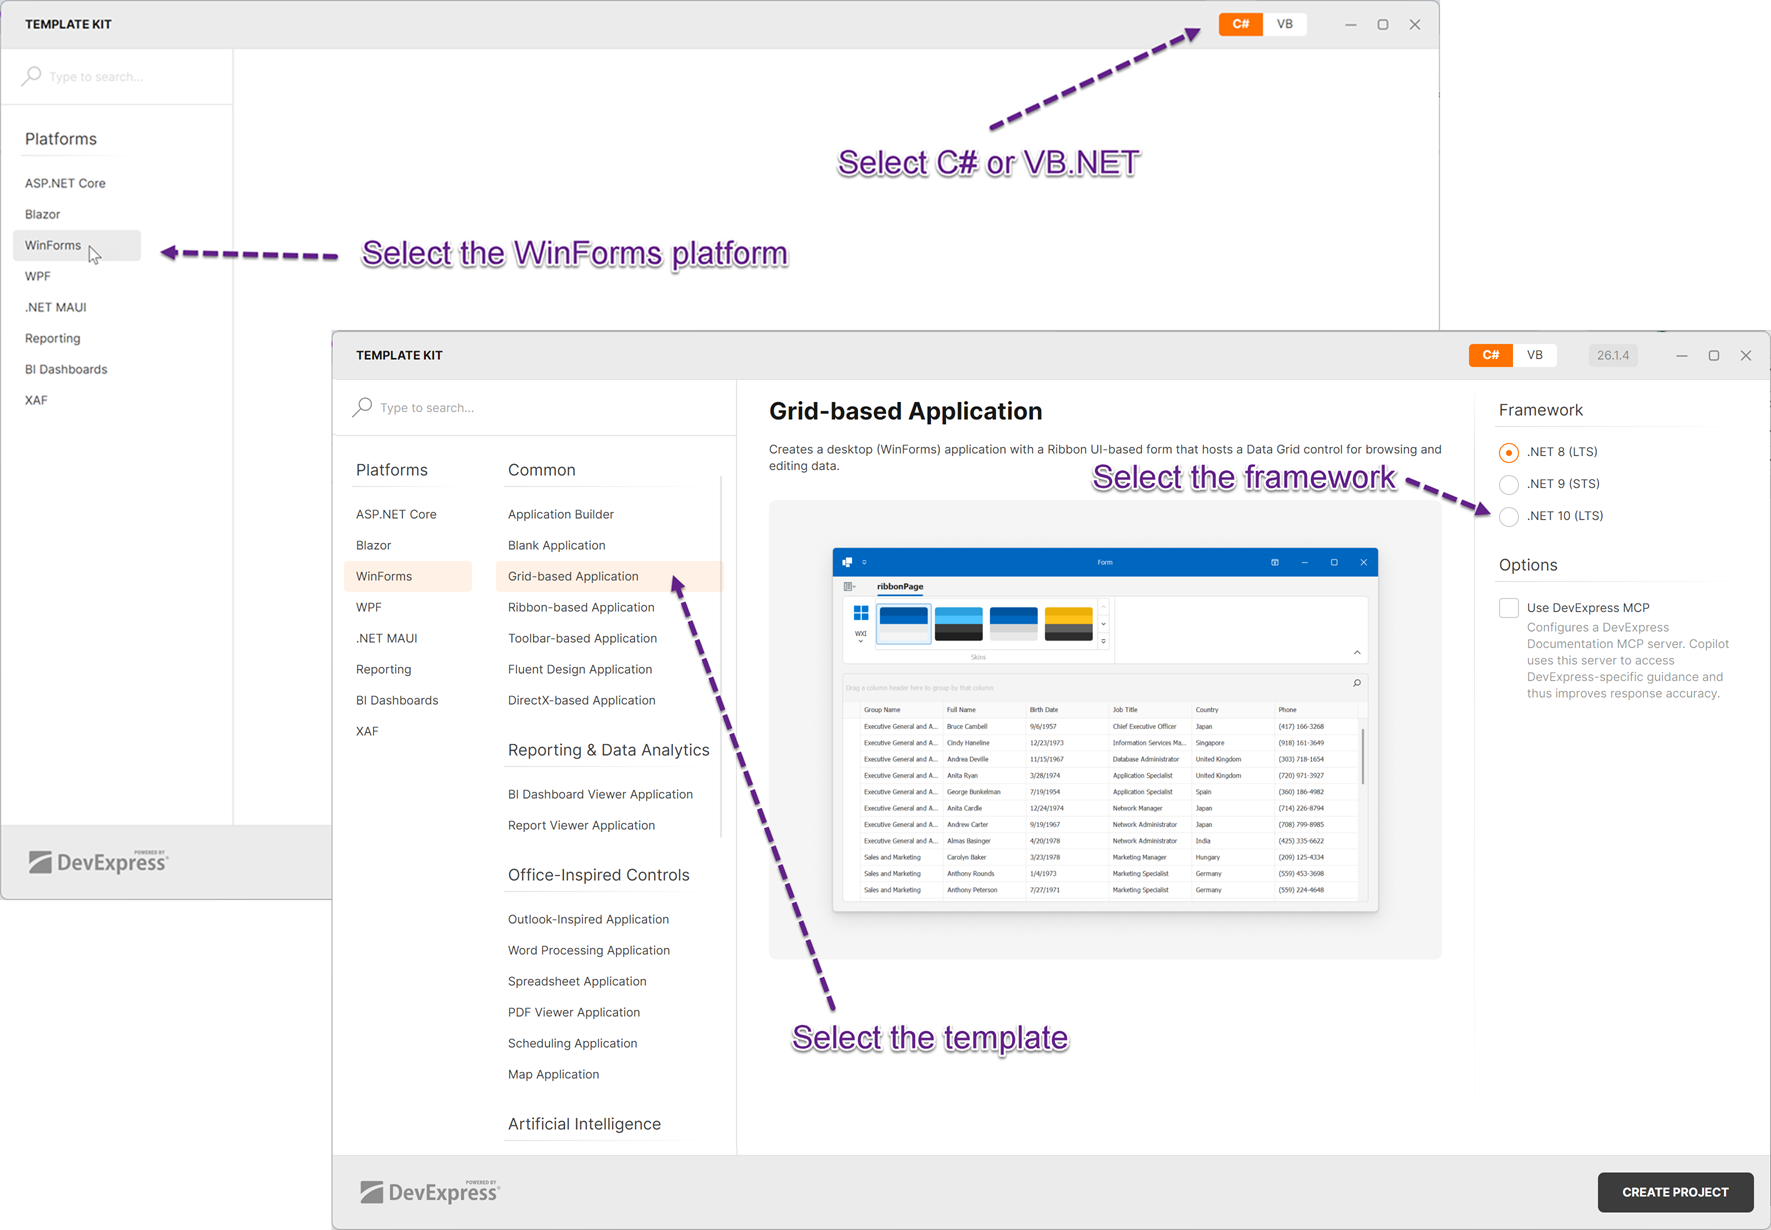Viewport: 1771px width, 1230px height.
Task: Choose .NET 8 (LTS) framework
Action: click(1509, 452)
